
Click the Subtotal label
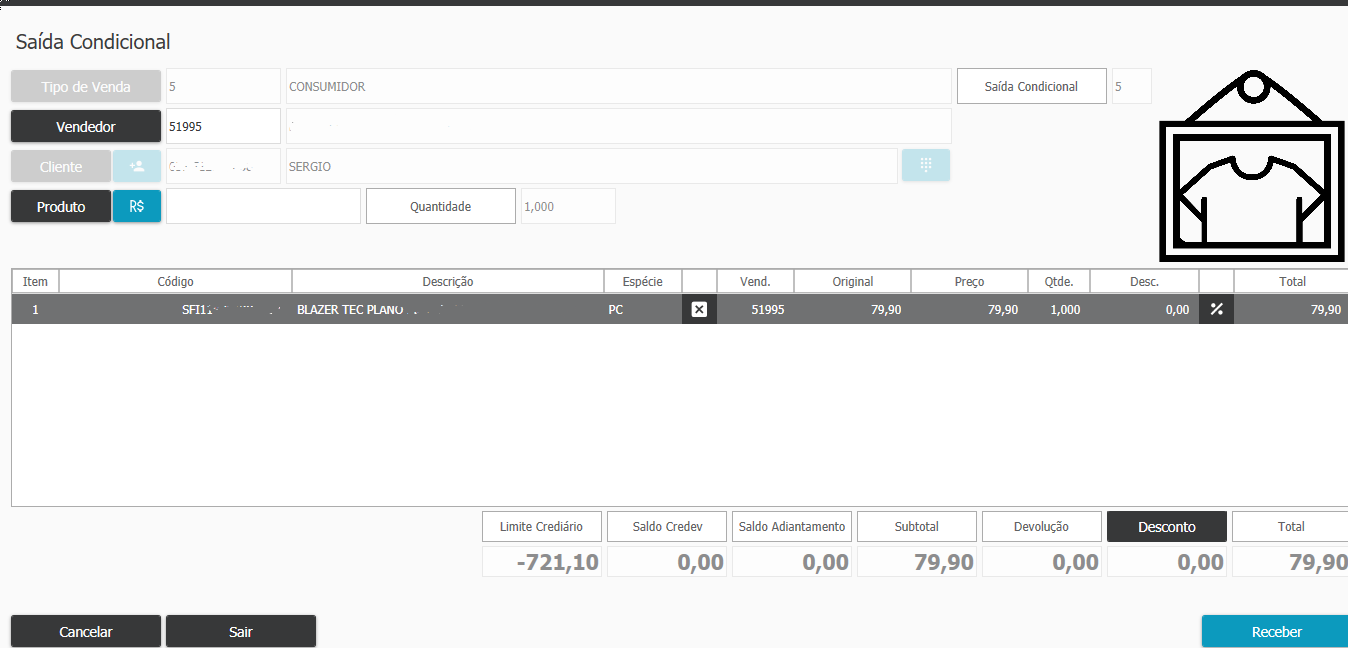(x=917, y=527)
